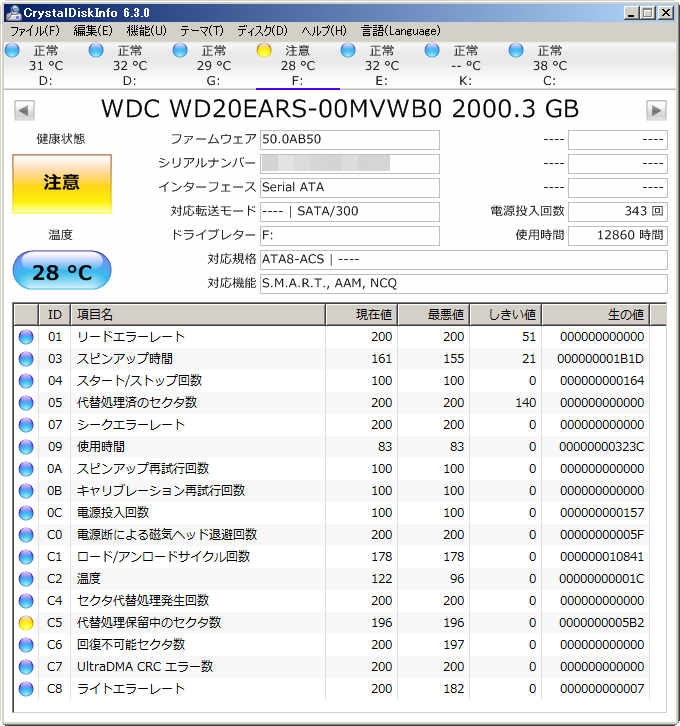Viewport: 680px width, 726px height.
Task: Click blue status icon for スピンアップ時間
Action: pos(26,359)
